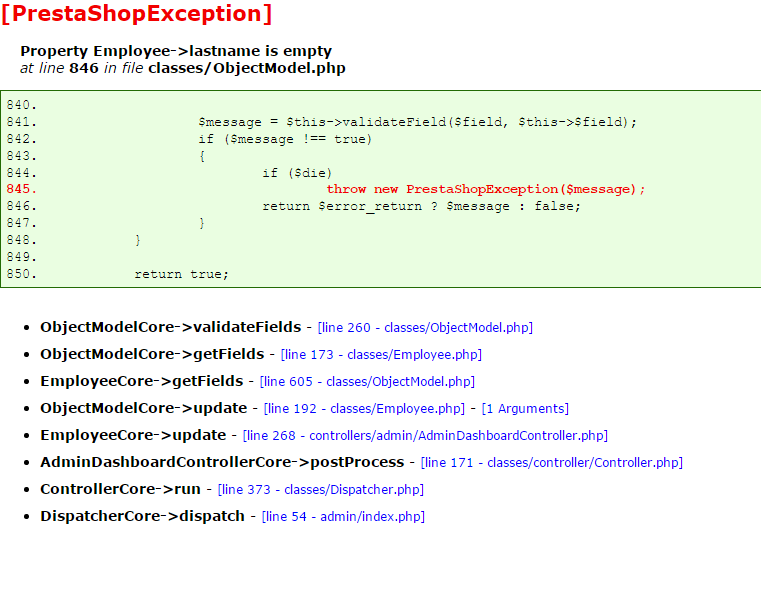Click line number 845 in red
Viewport: 761px width, 616px height.
click(21, 189)
